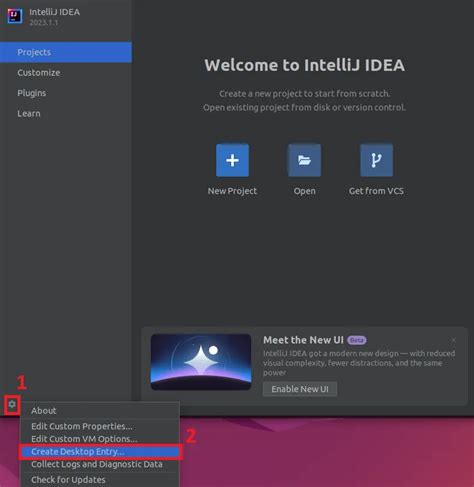This screenshot has width=474, height=487.
Task: Select Collect Logs and Diagnostic Data
Action: 100,464
